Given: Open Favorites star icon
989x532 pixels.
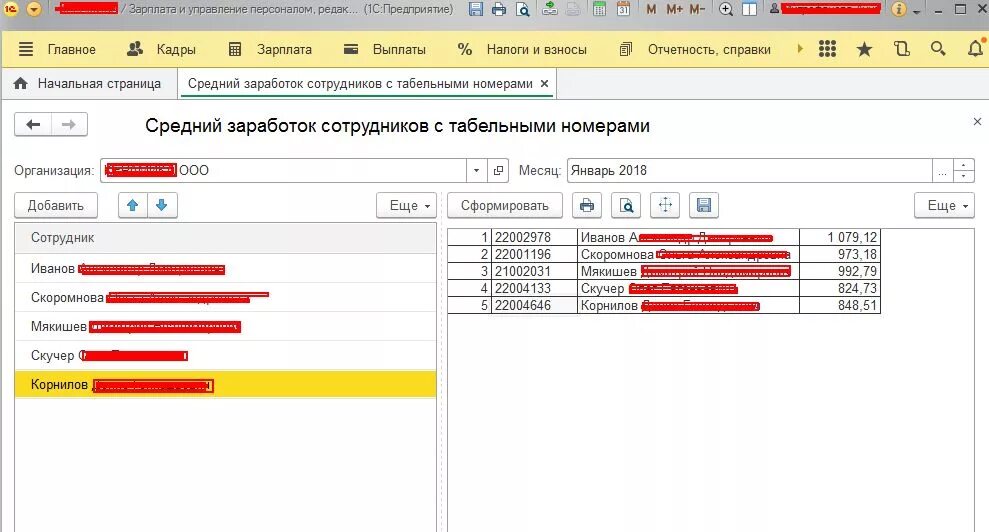Looking at the screenshot, I should click(864, 49).
